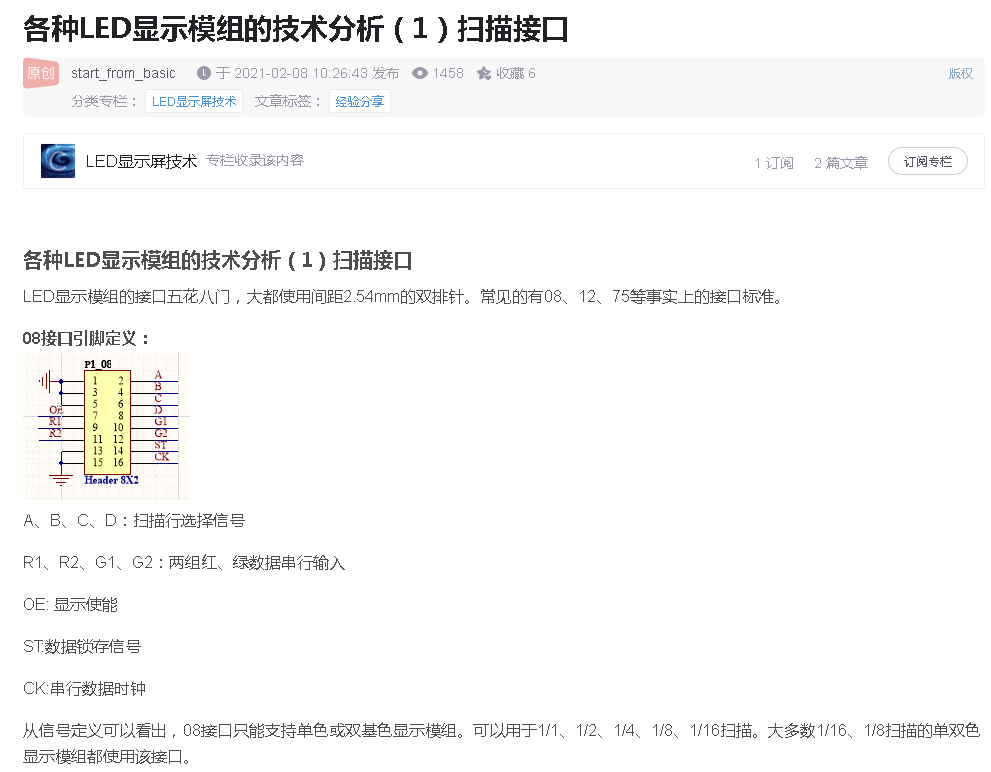This screenshot has width=991, height=772.
Task: Click the line A、B、C、D：扫描行选择信号
Action: 134,521
